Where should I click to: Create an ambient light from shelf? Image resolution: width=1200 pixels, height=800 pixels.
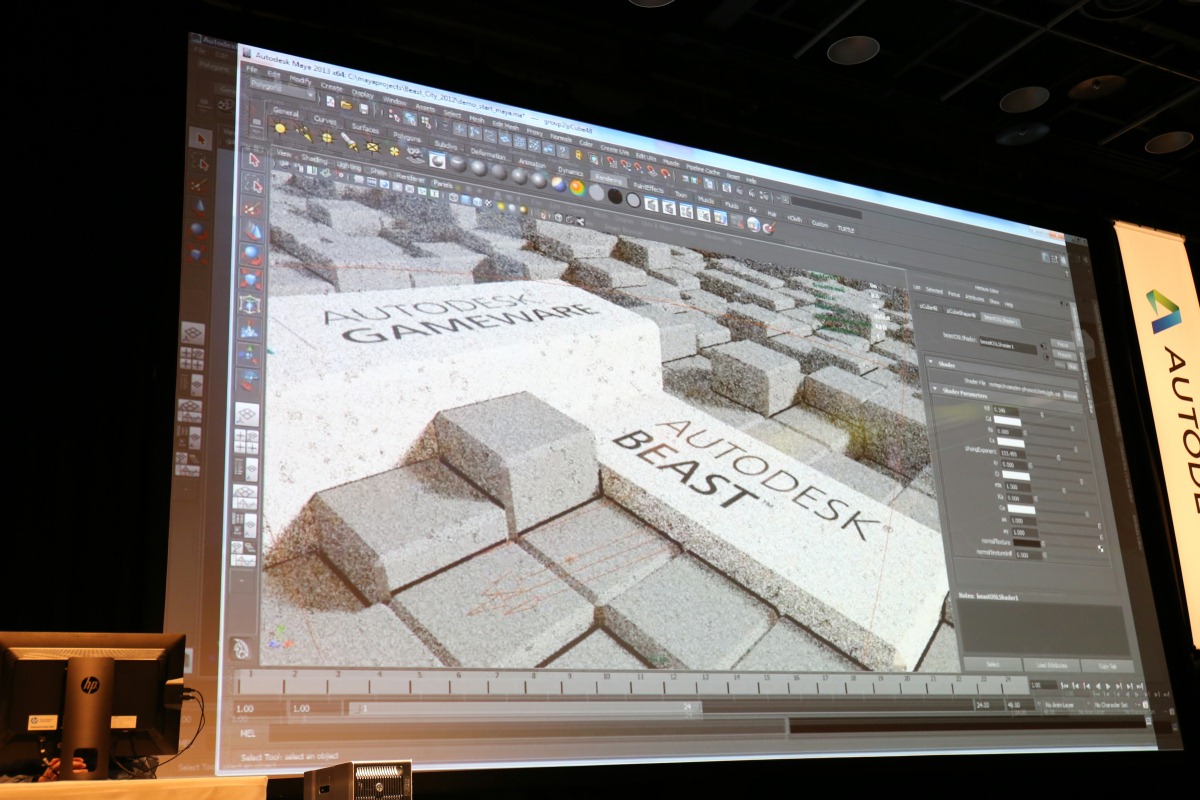tap(279, 128)
